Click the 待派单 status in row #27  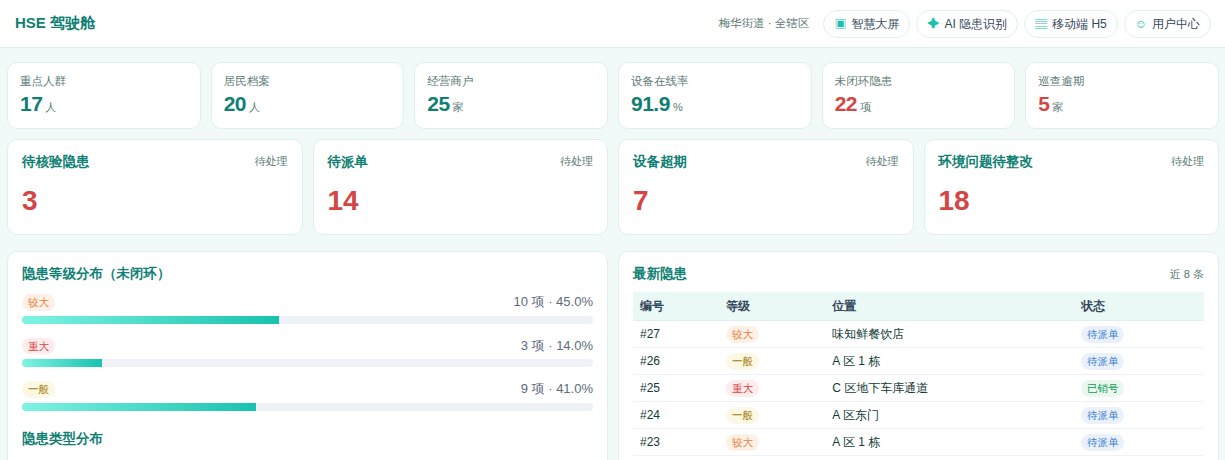coord(1103,334)
